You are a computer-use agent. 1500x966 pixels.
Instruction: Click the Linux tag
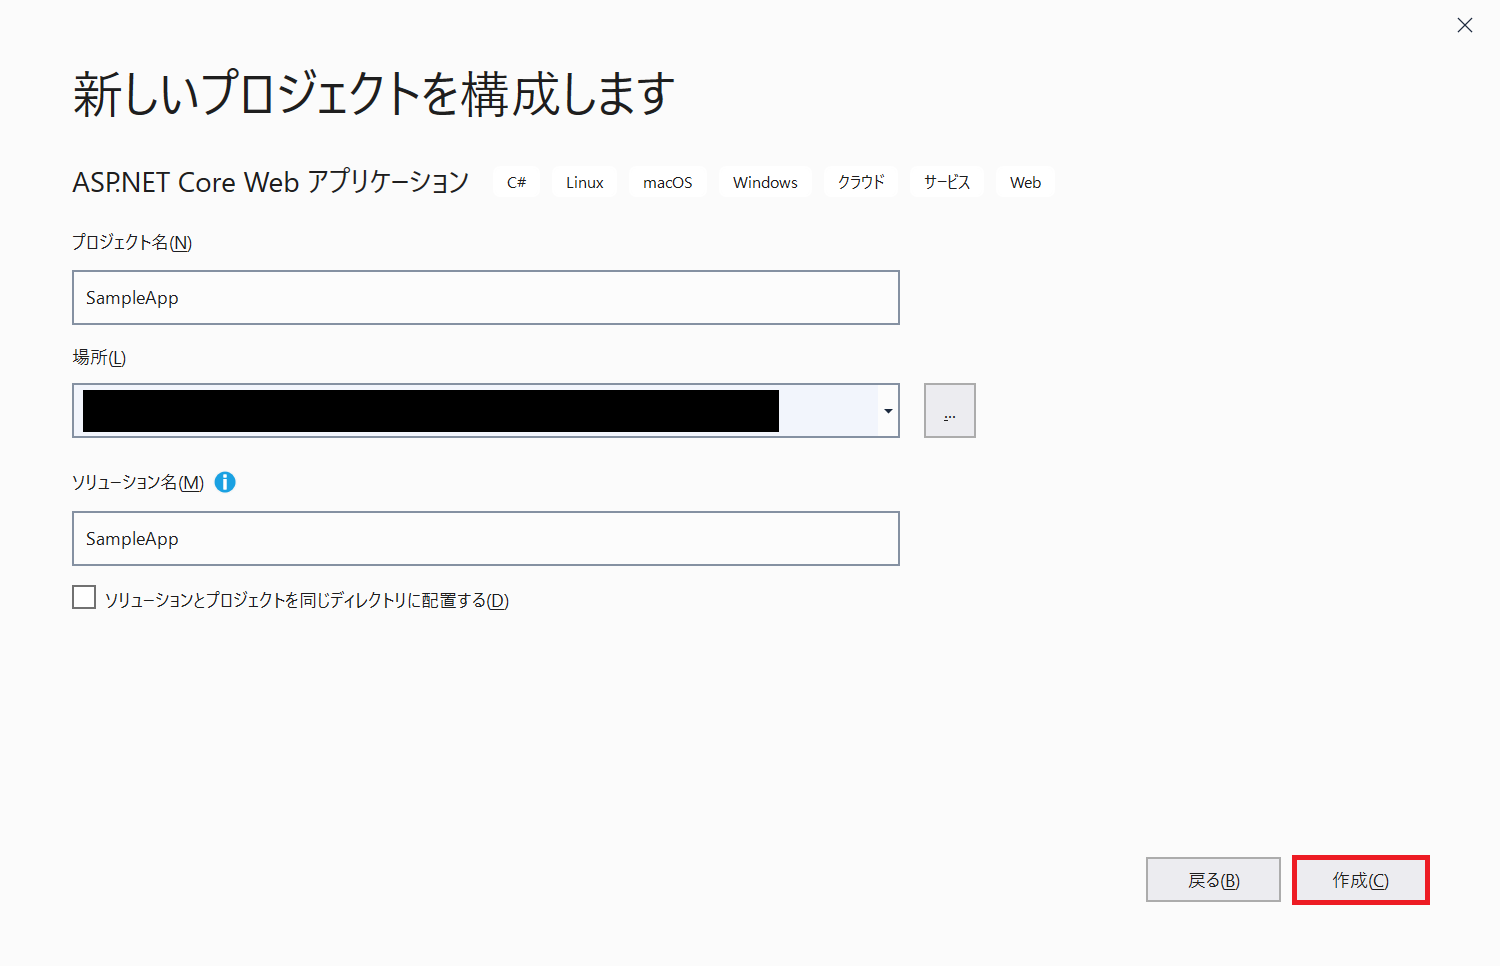(x=585, y=182)
